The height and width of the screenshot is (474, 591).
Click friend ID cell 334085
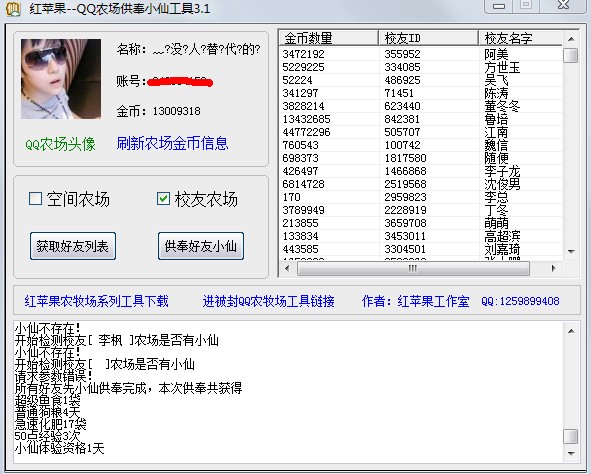[x=402, y=67]
